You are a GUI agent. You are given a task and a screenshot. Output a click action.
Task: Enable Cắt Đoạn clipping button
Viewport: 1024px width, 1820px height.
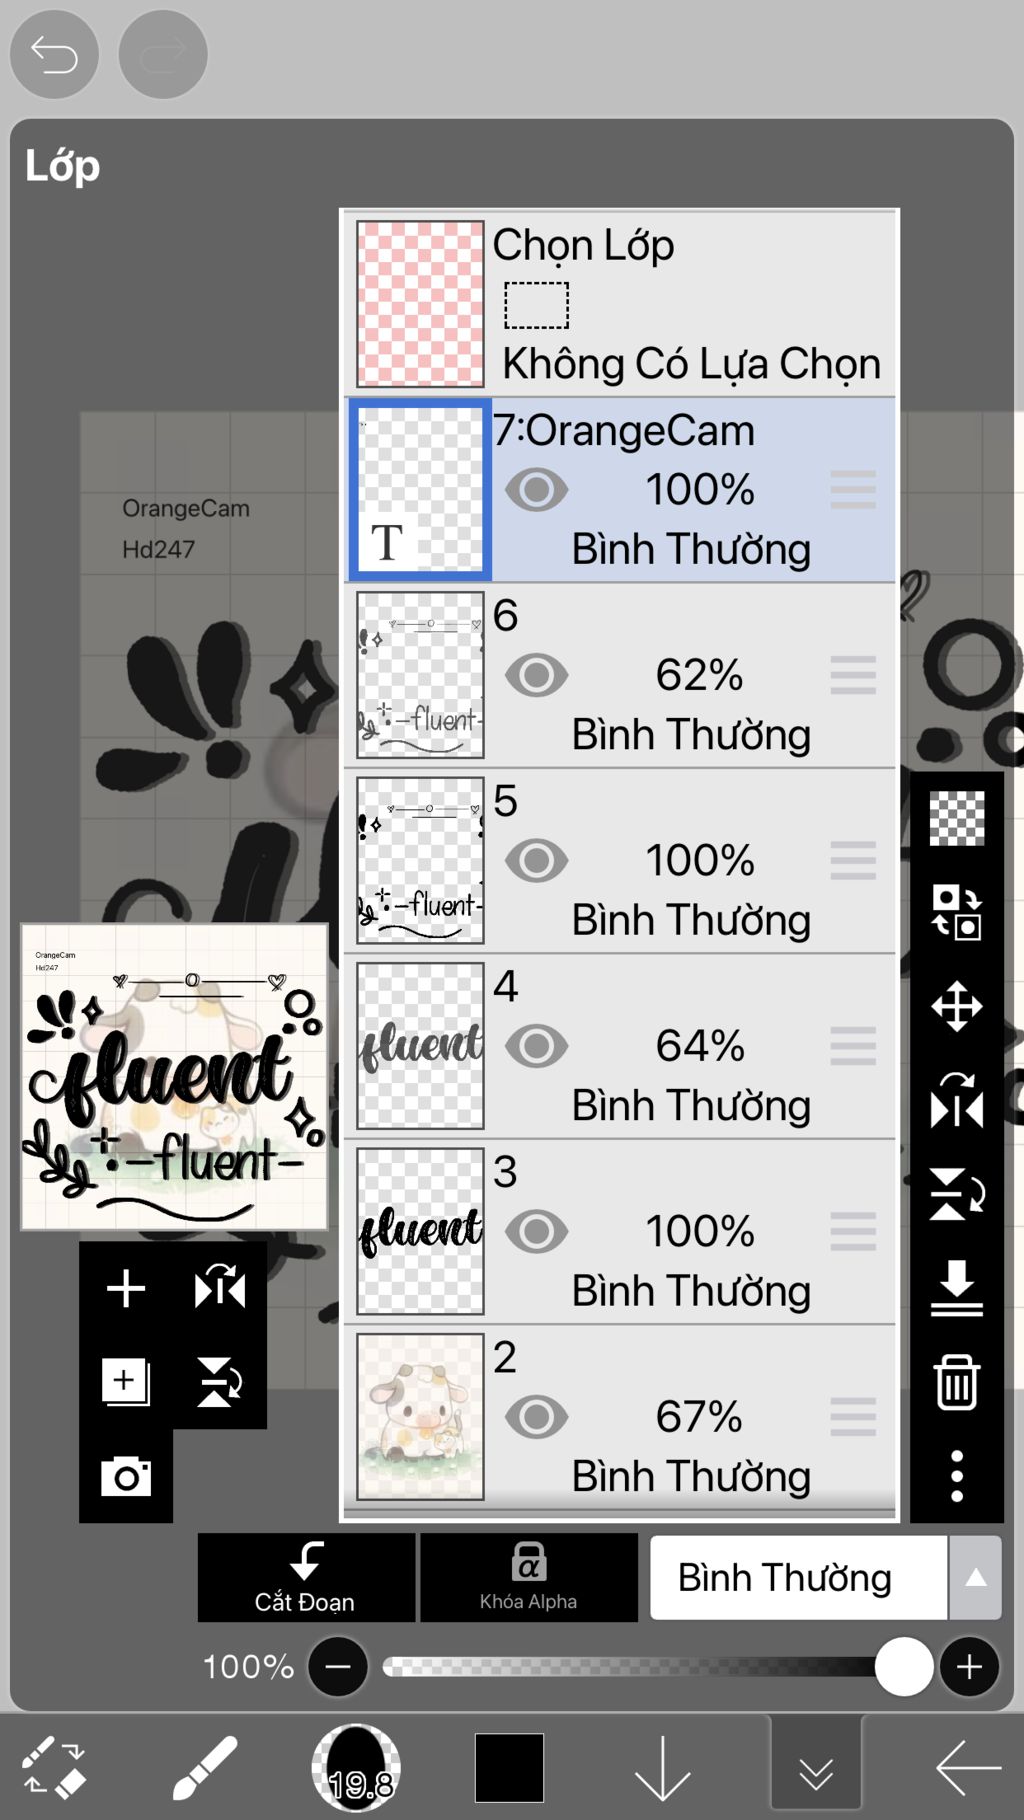(x=306, y=1577)
